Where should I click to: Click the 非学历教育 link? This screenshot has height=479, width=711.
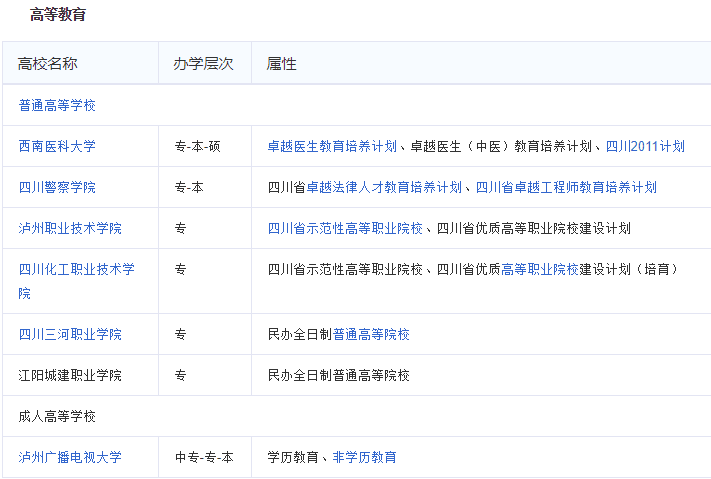364,457
